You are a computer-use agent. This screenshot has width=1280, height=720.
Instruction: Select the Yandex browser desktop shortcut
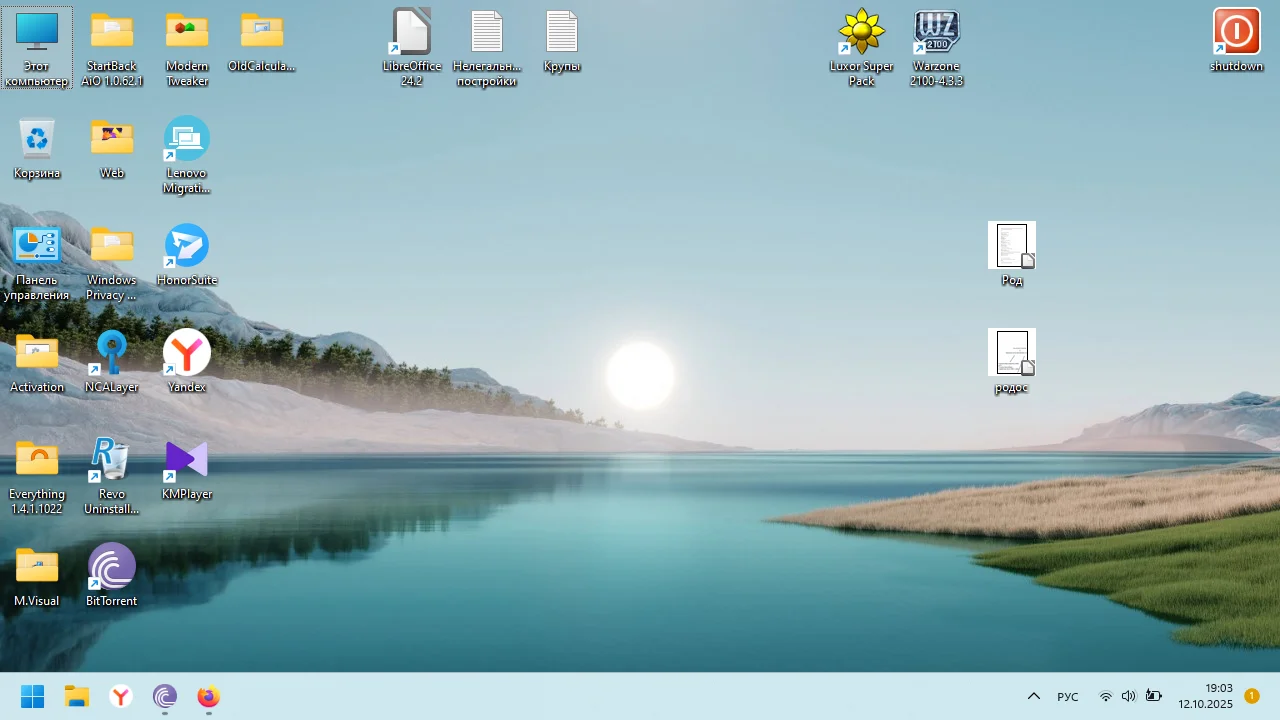[187, 362]
